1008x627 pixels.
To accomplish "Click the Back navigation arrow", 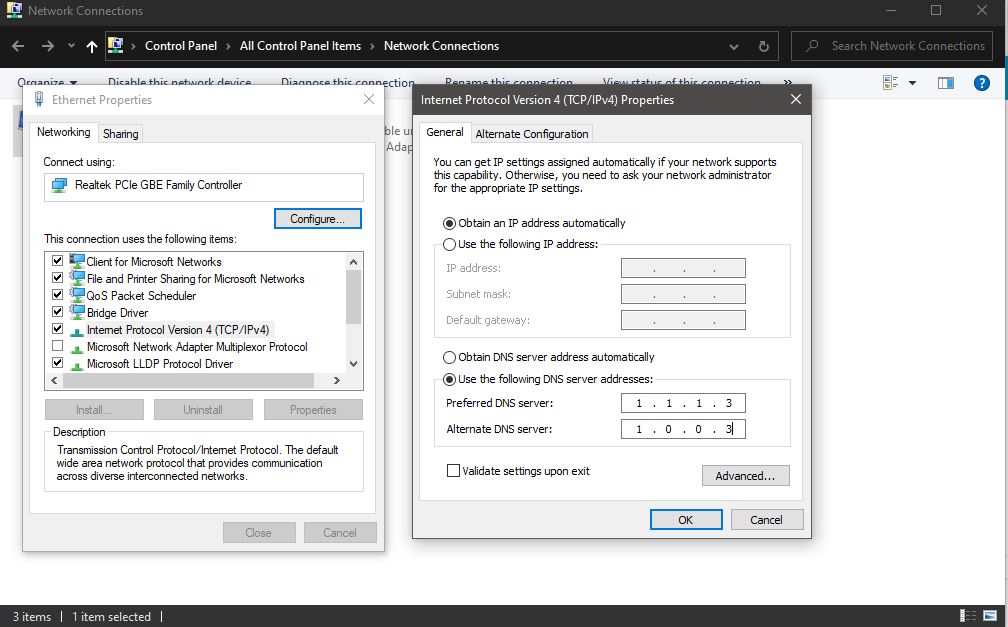I will 17,45.
